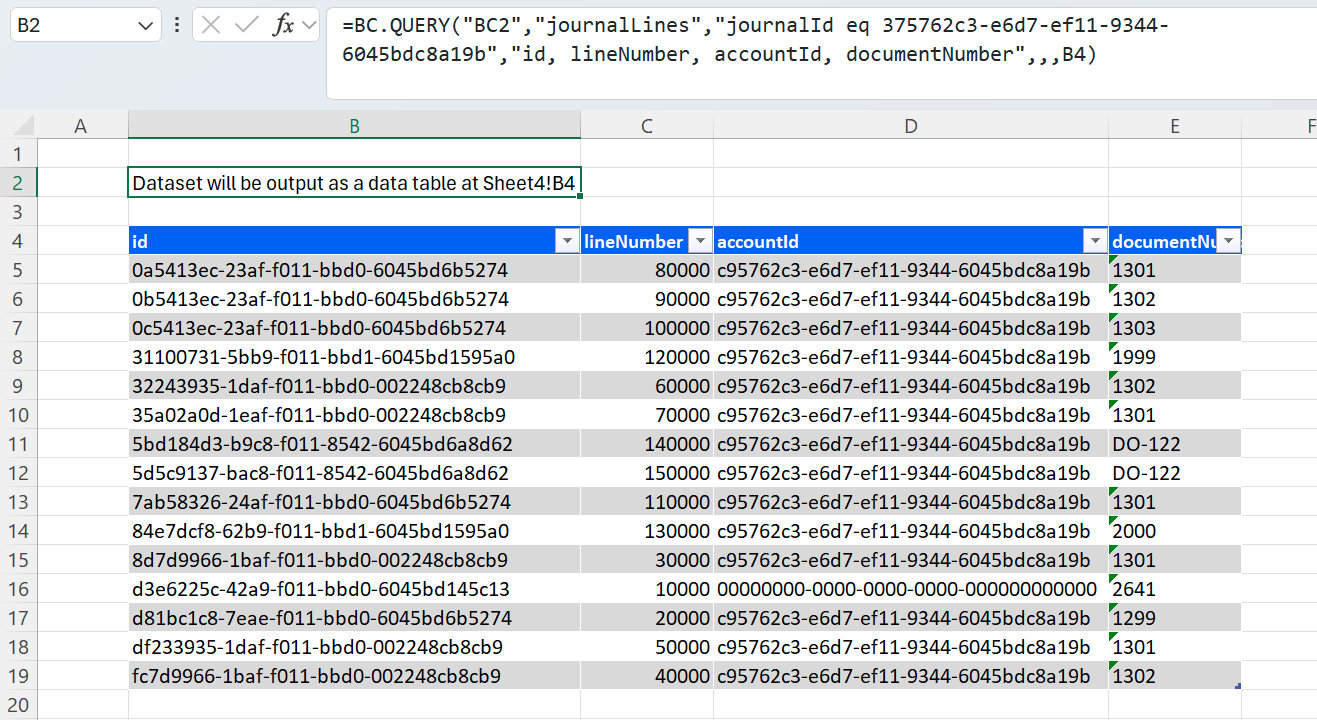Click the Enter checkmark in formula bar
Screen dimensions: 1317x720
tap(246, 26)
